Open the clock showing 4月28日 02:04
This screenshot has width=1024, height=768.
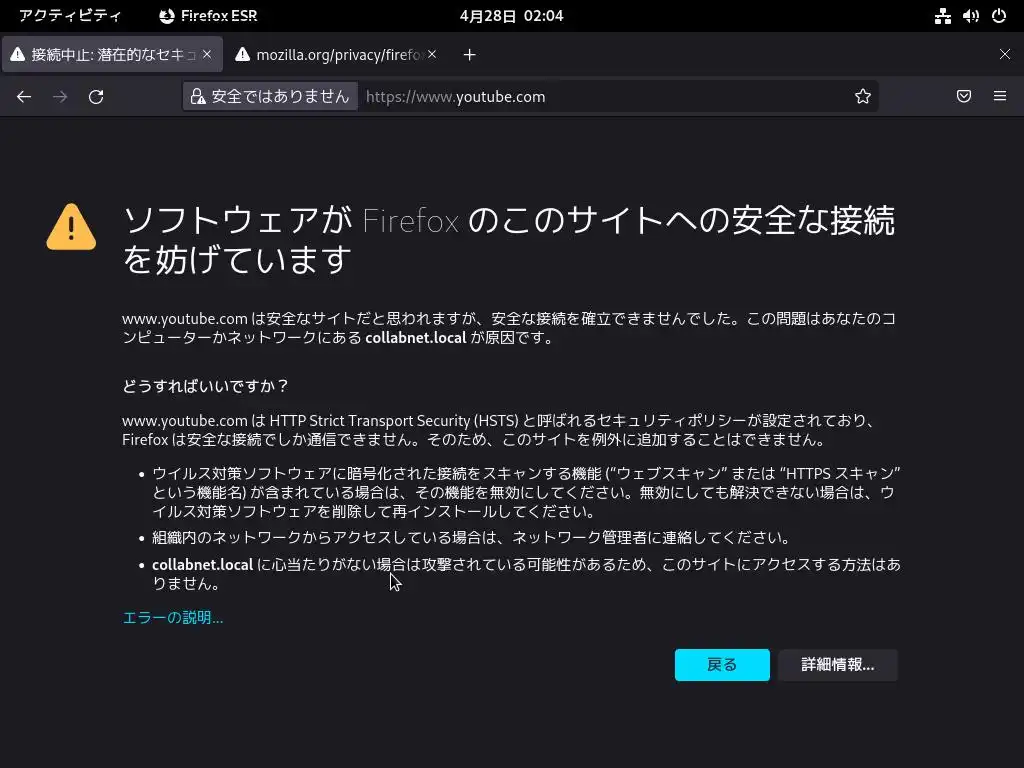(x=511, y=16)
